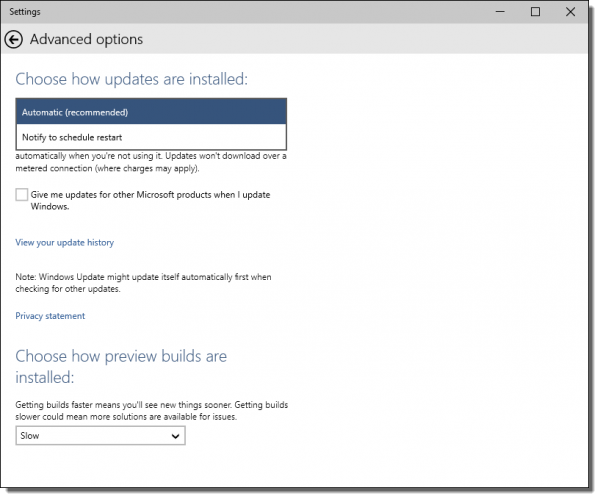Click the 'Choose how preview builds are installed' heading
The height and width of the screenshot is (499, 600).
point(121,366)
